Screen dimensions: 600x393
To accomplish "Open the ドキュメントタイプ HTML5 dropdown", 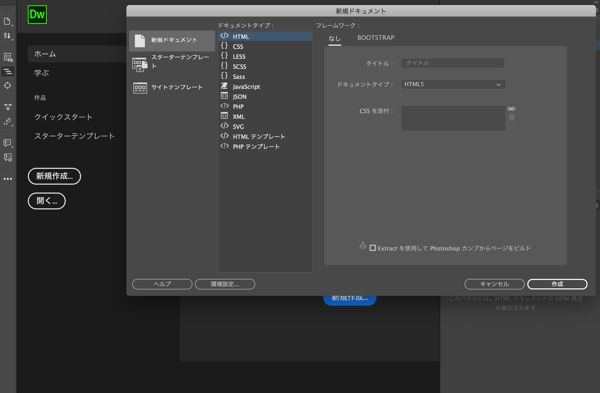I will (453, 84).
